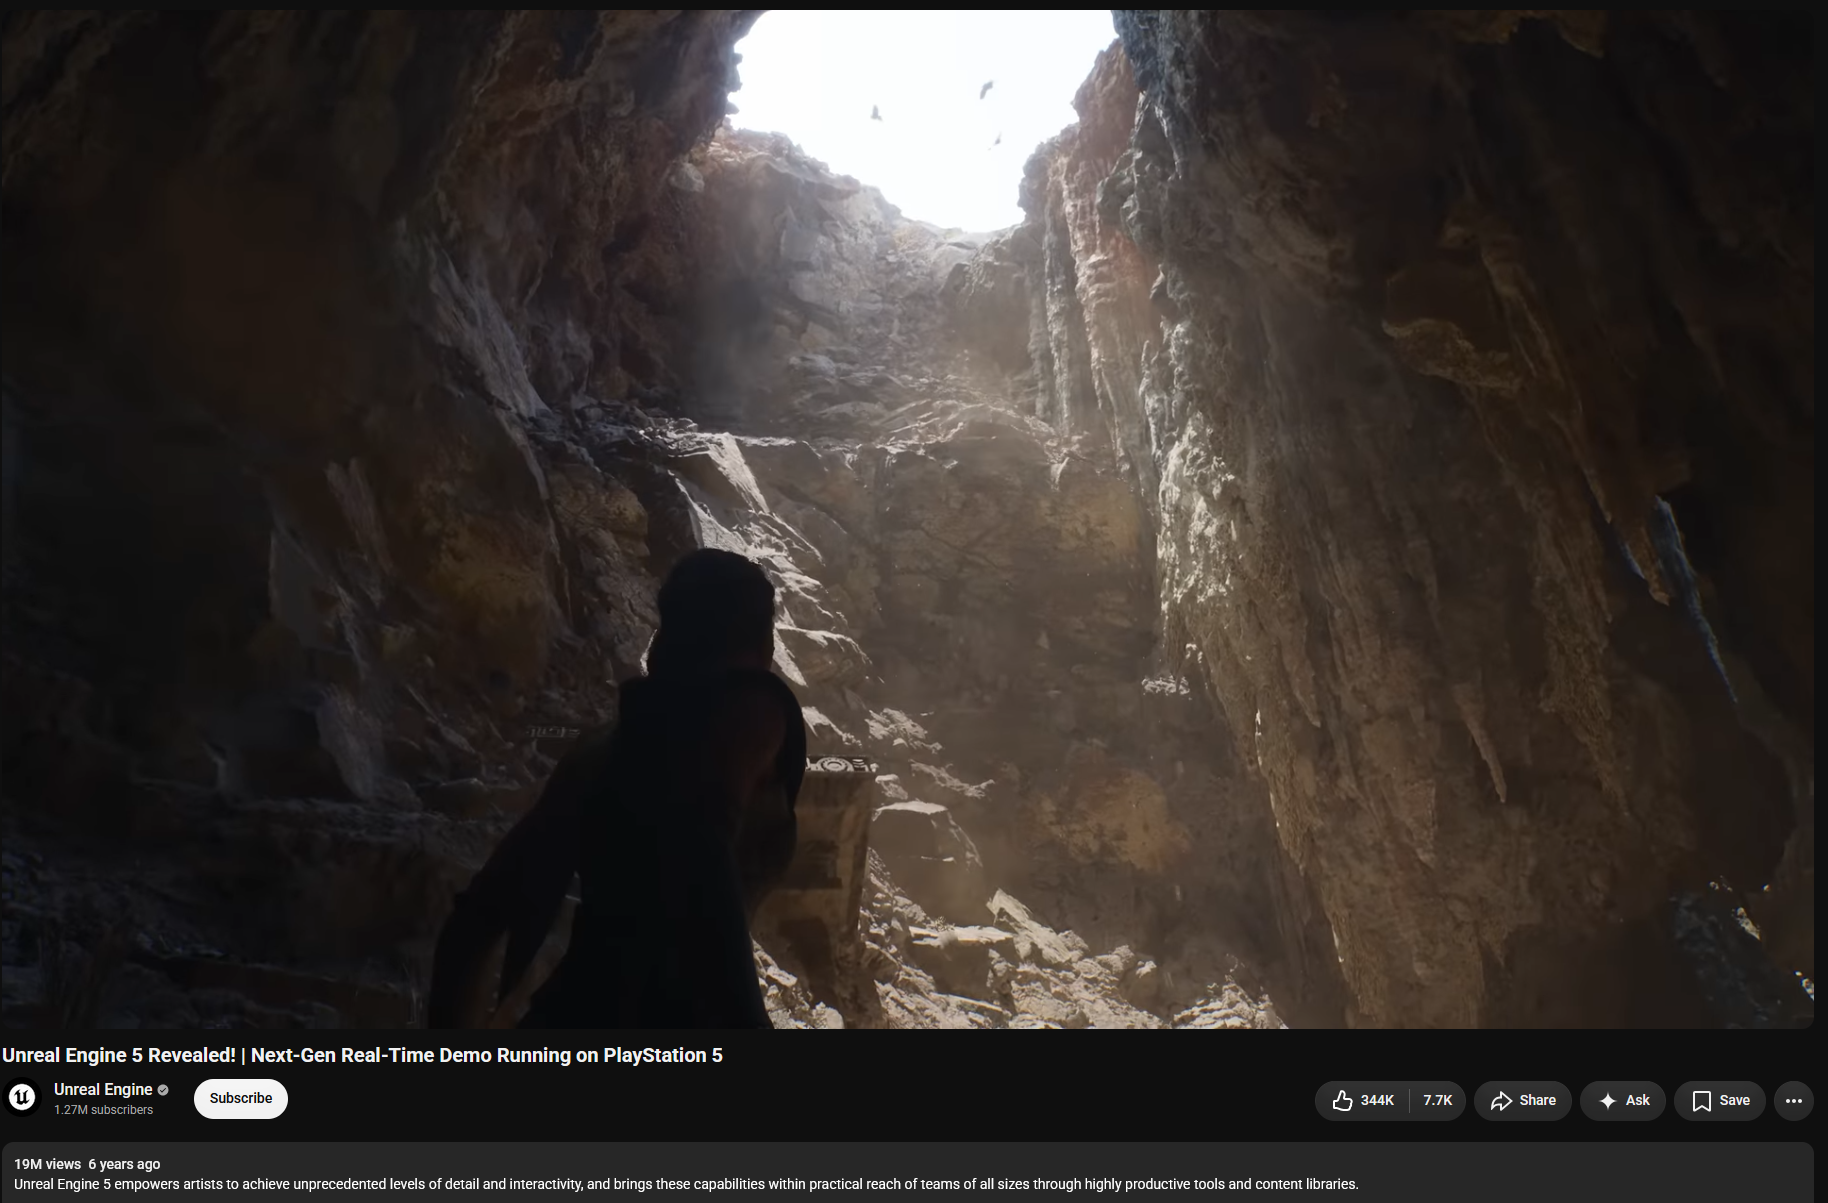The image size is (1828, 1203).
Task: Click the verified badge beside Unreal Engine
Action: (163, 1090)
